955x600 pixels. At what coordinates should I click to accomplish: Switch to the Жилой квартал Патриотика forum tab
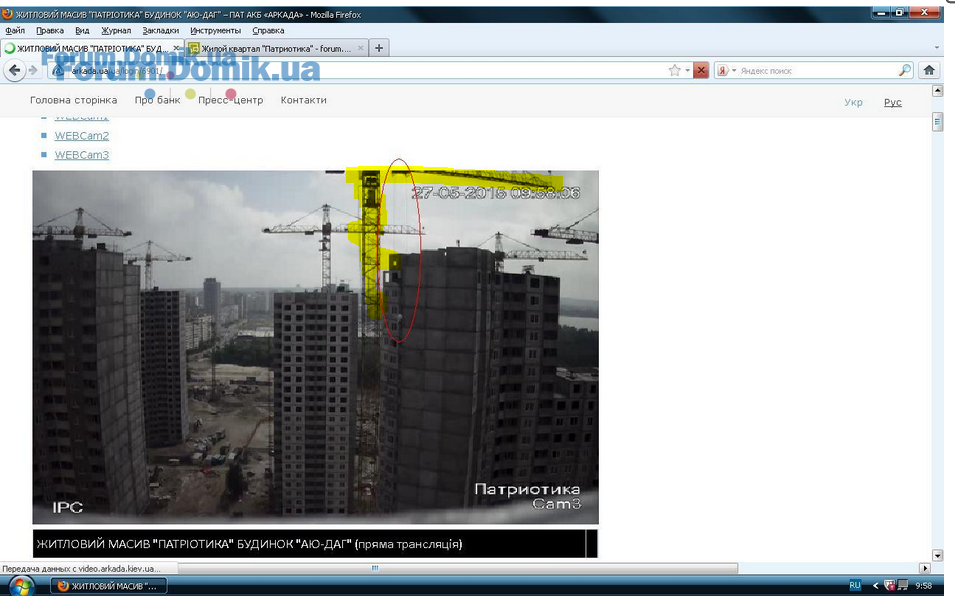click(x=277, y=48)
